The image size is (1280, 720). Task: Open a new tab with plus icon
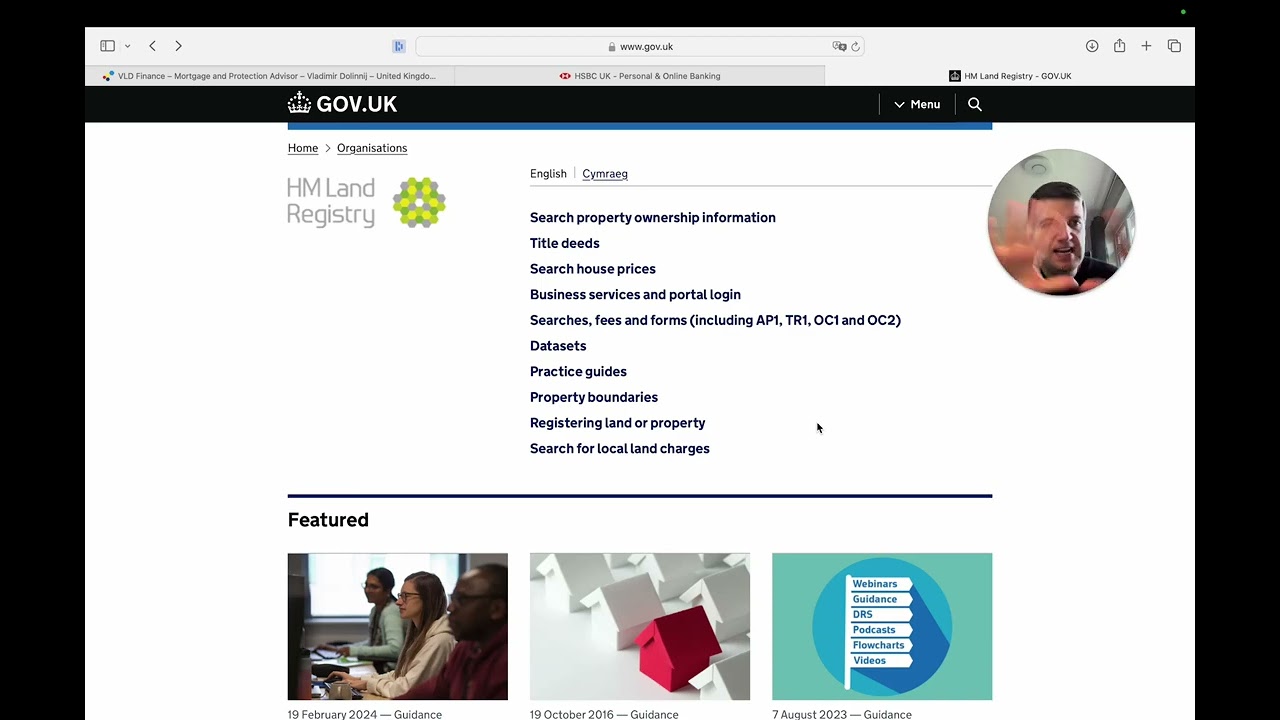click(1146, 46)
